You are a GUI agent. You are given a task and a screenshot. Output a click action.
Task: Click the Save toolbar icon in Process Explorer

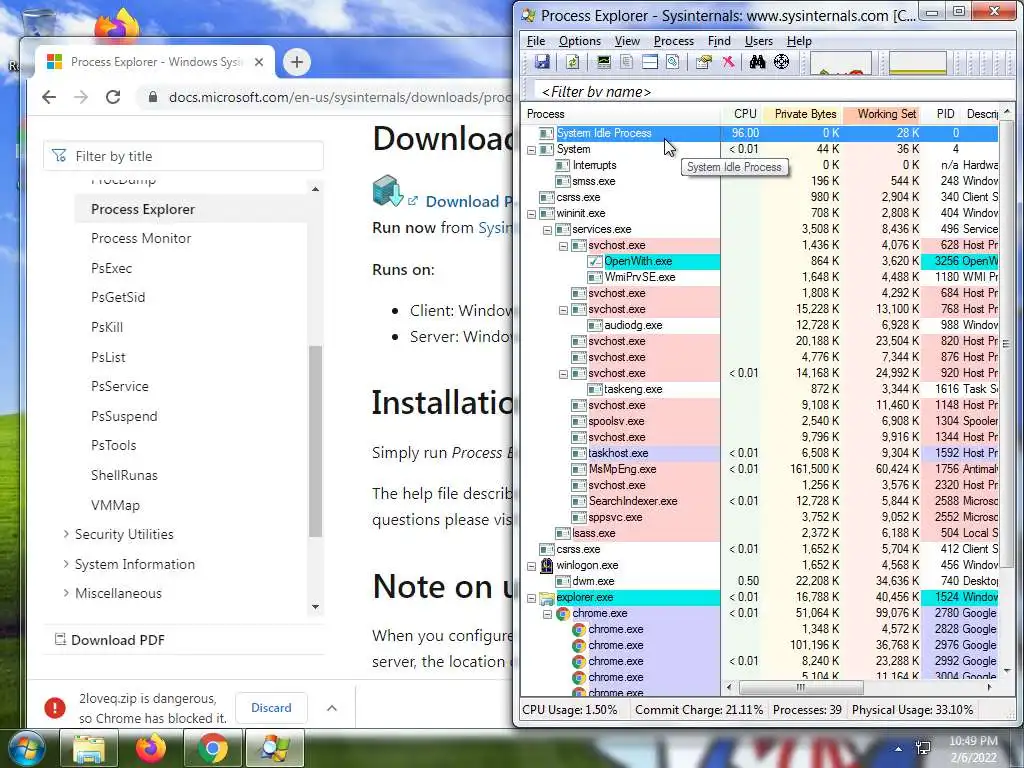click(x=542, y=62)
